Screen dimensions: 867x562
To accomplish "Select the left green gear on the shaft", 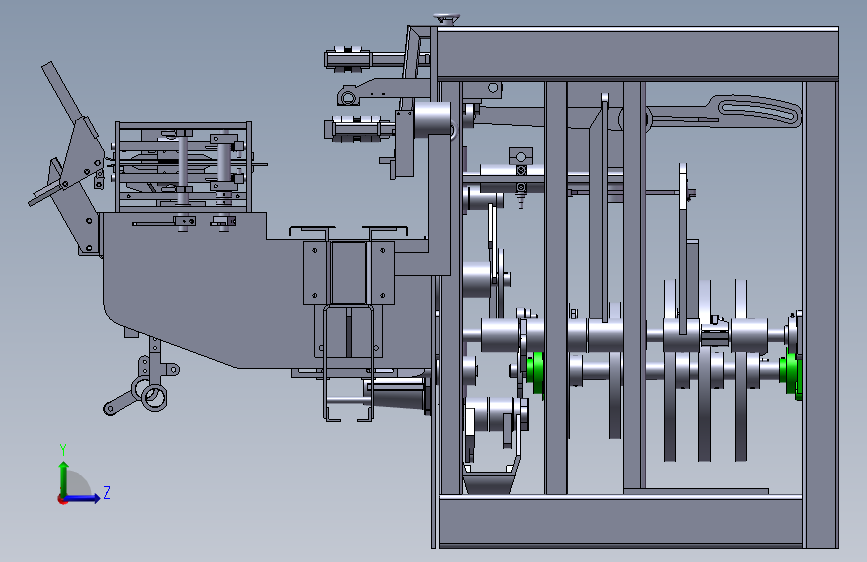I will click(x=535, y=373).
